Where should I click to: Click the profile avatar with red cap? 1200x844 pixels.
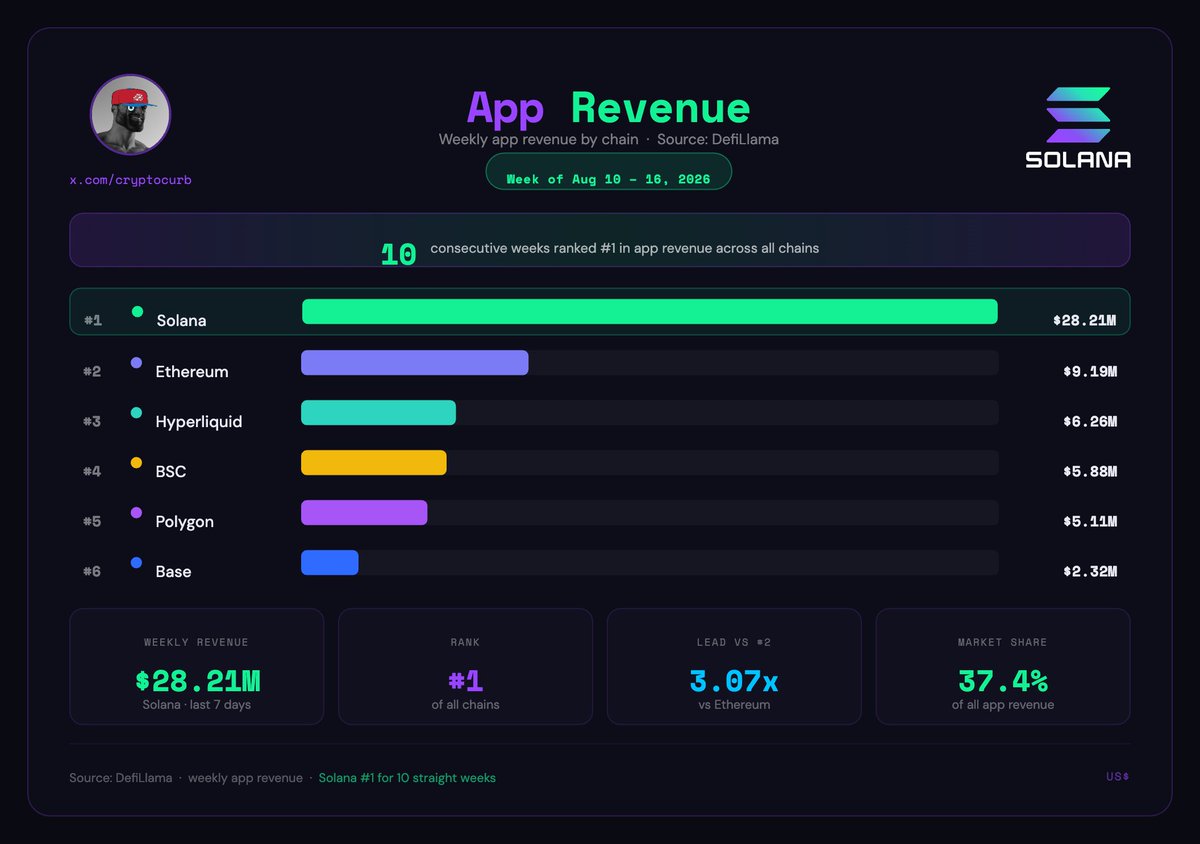(x=131, y=115)
